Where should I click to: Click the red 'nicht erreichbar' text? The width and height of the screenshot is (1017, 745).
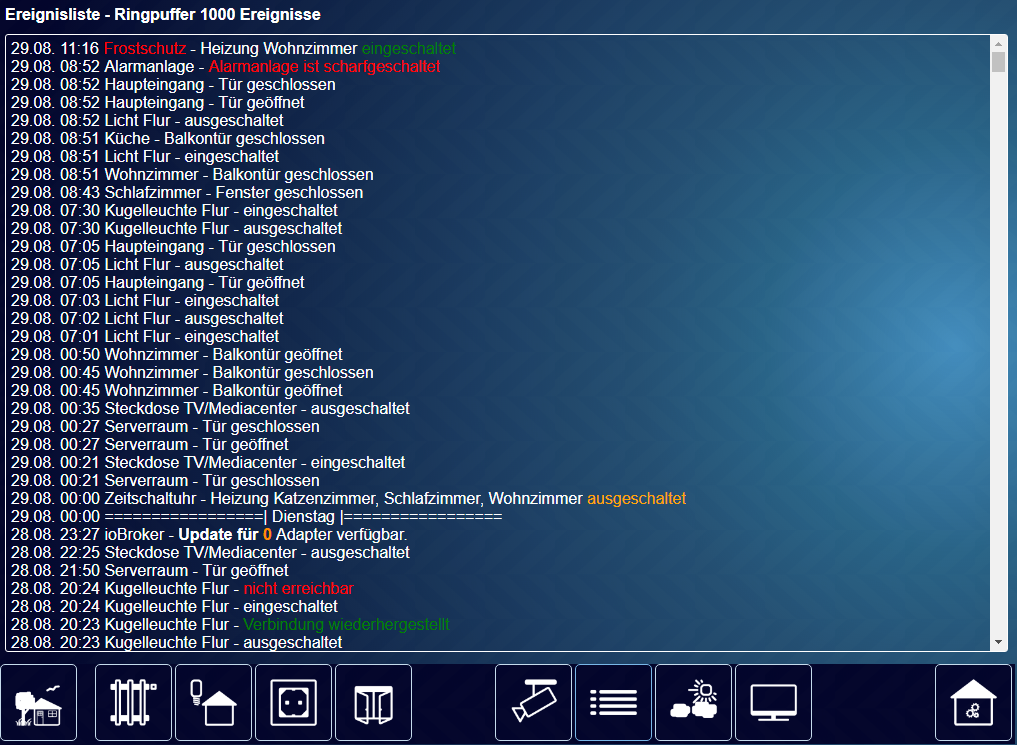pos(298,589)
